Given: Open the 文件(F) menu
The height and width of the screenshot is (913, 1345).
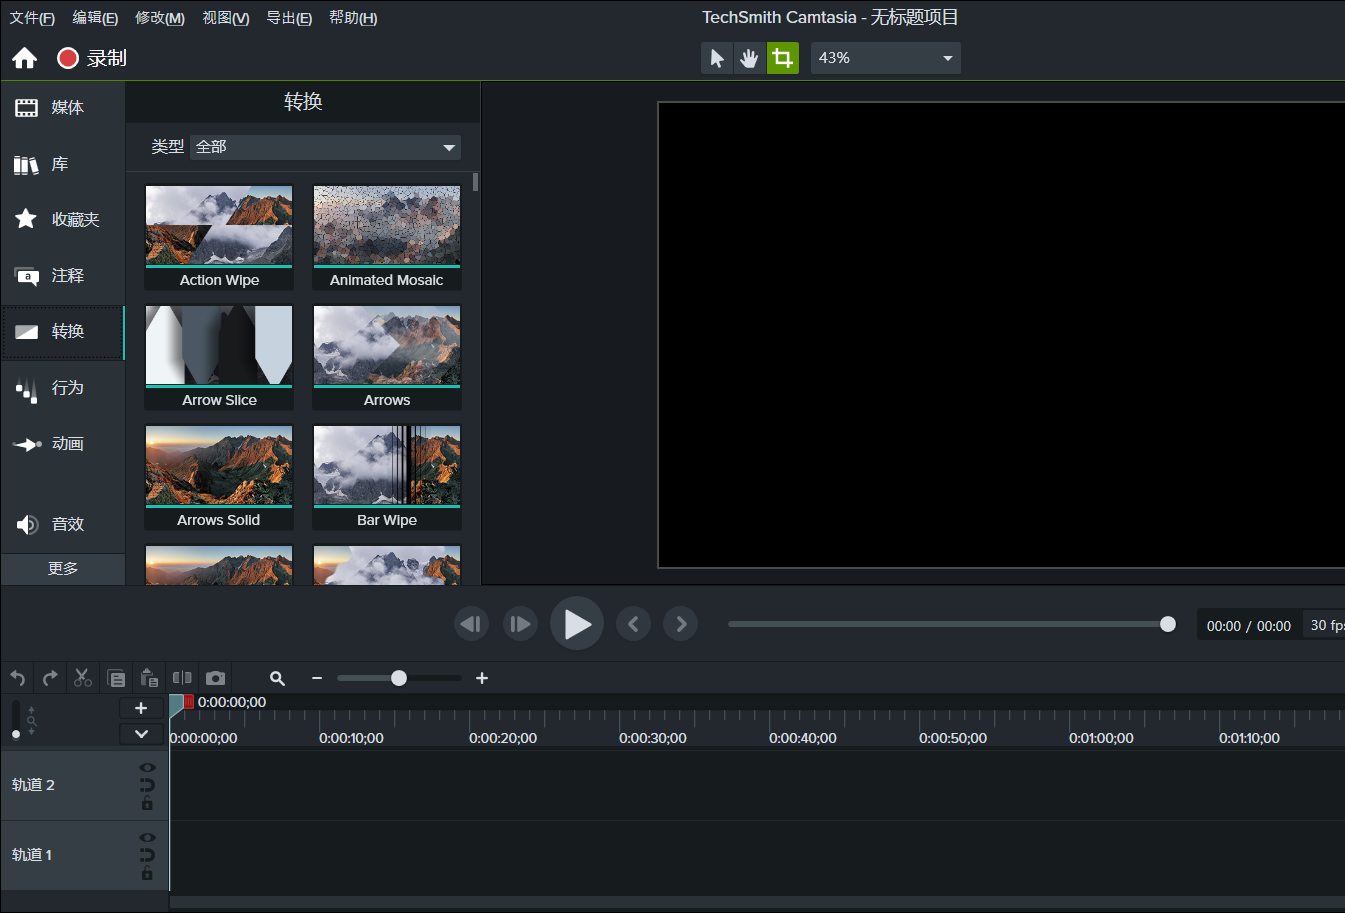Looking at the screenshot, I should [32, 18].
